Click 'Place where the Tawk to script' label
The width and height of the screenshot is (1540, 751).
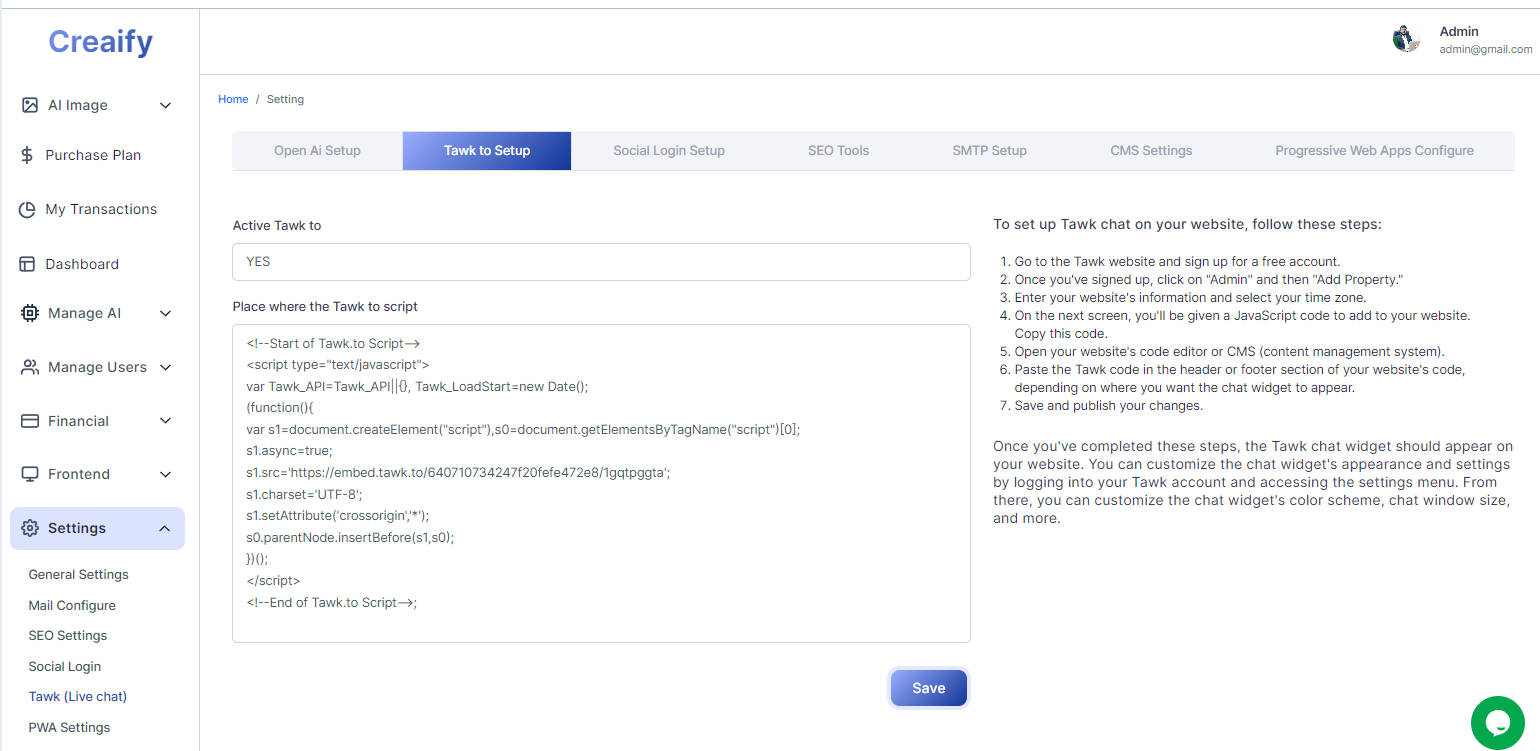(325, 307)
